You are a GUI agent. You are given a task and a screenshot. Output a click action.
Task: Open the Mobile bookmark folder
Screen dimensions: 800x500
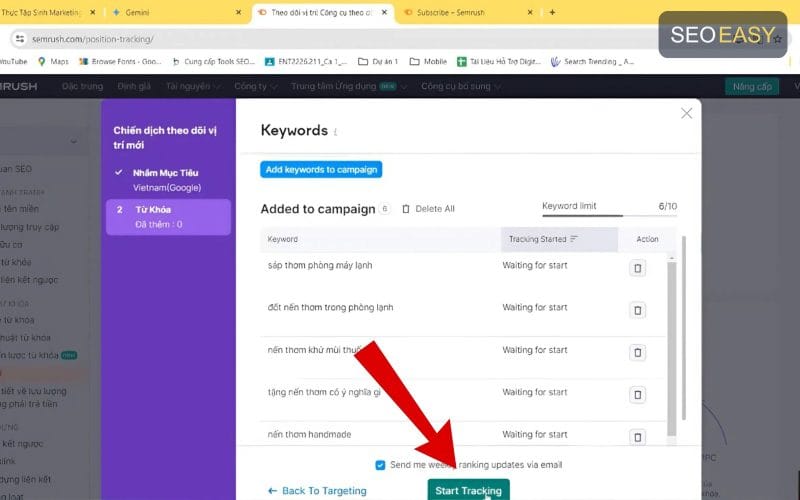[428, 61]
